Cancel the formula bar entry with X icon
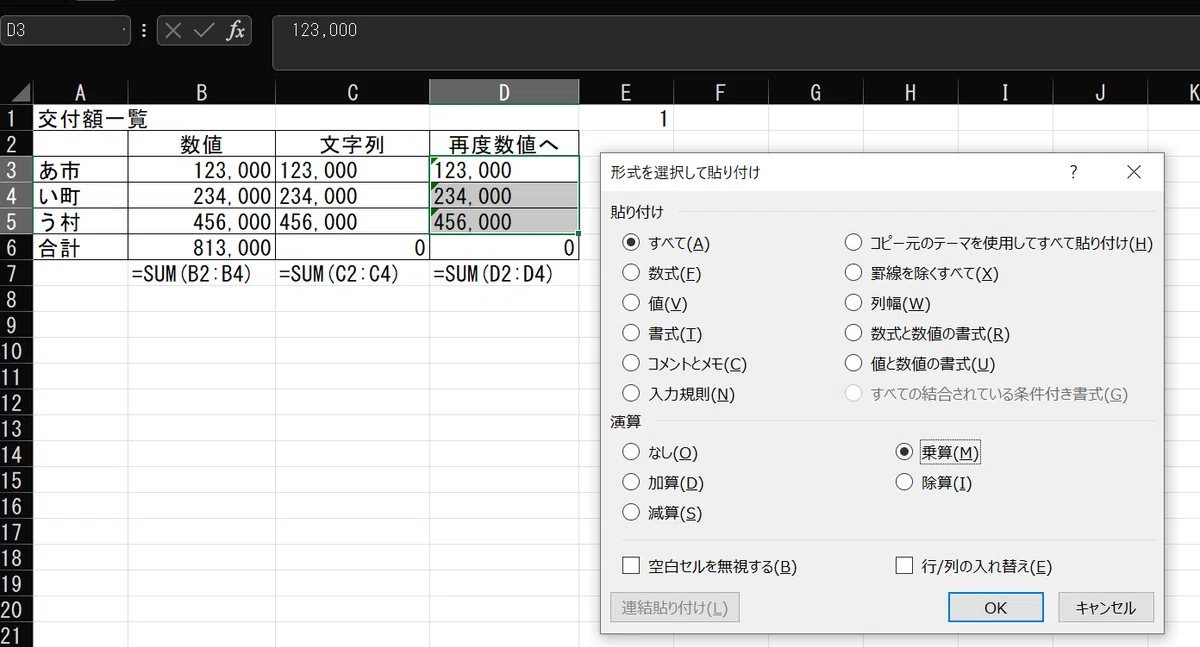 click(x=174, y=30)
